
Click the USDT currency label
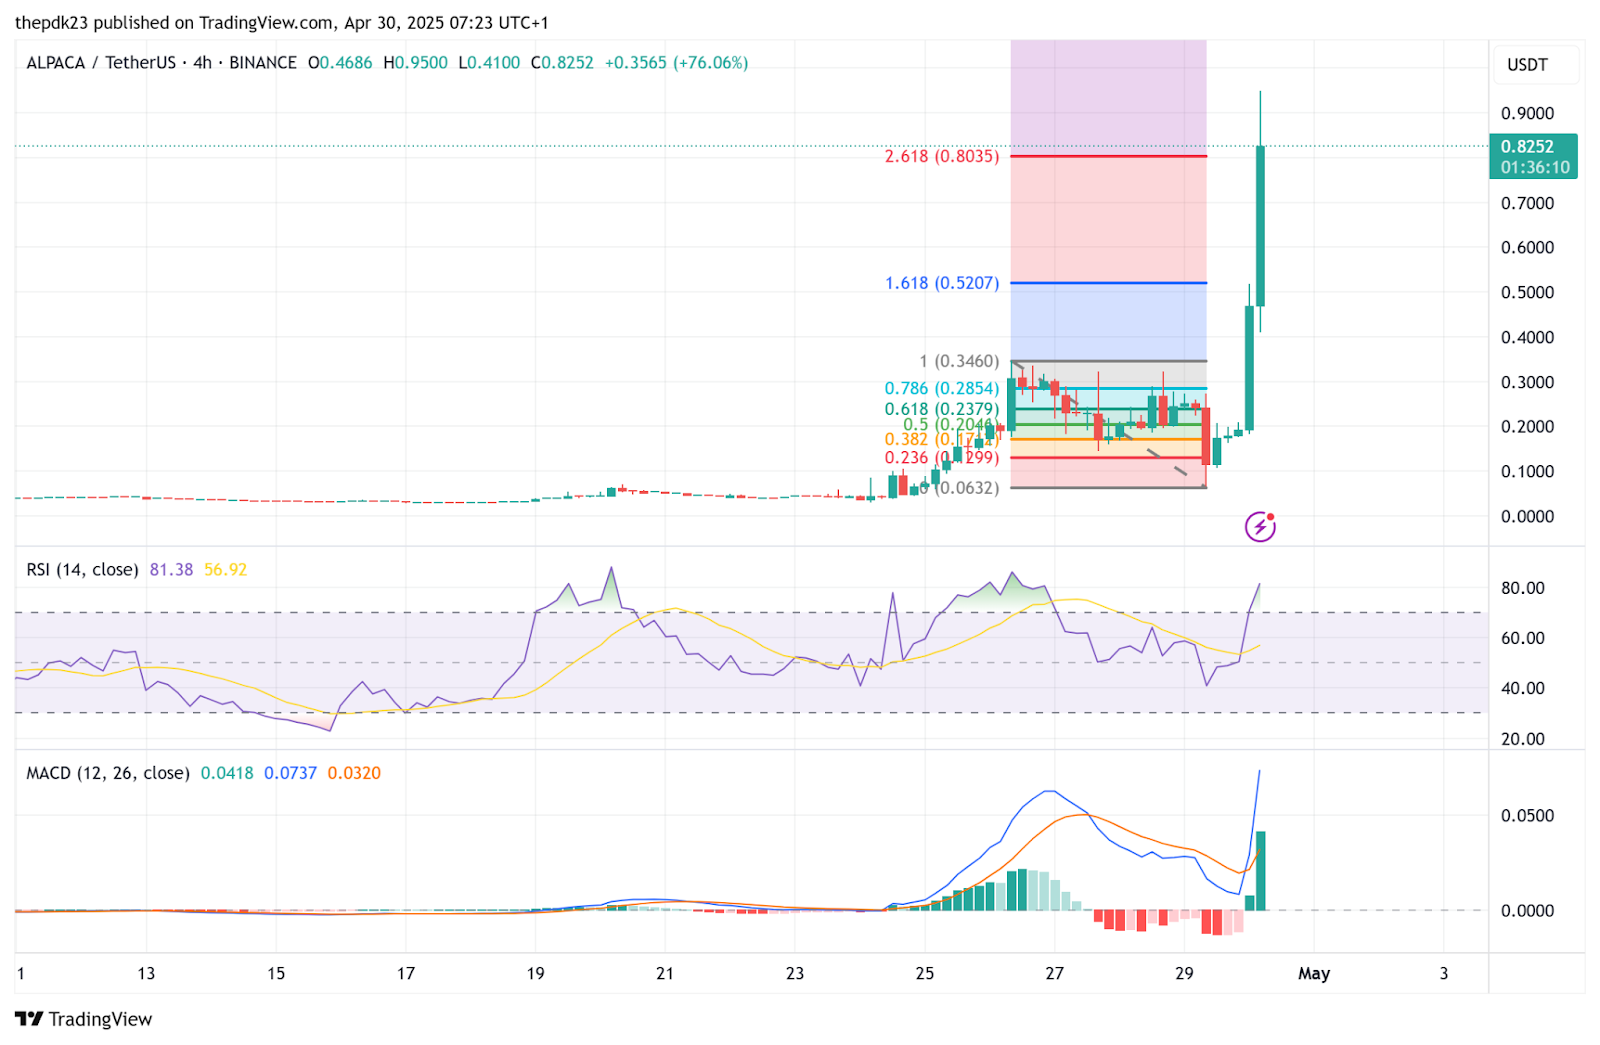(x=1527, y=65)
